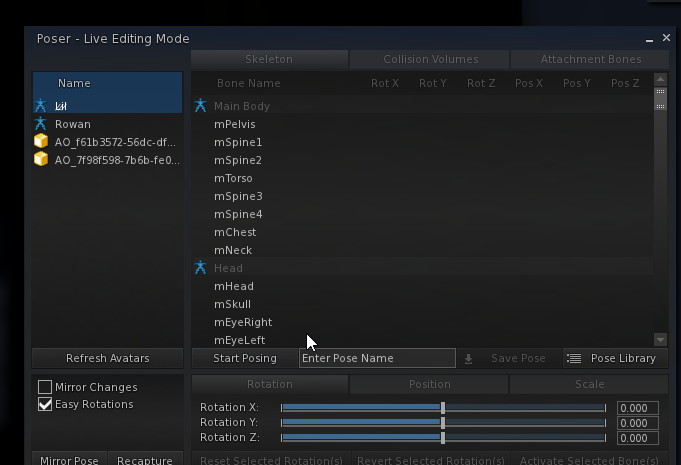Screen dimensions: 681x465
Task: Click the Rotation Z value field
Action: coord(638,438)
